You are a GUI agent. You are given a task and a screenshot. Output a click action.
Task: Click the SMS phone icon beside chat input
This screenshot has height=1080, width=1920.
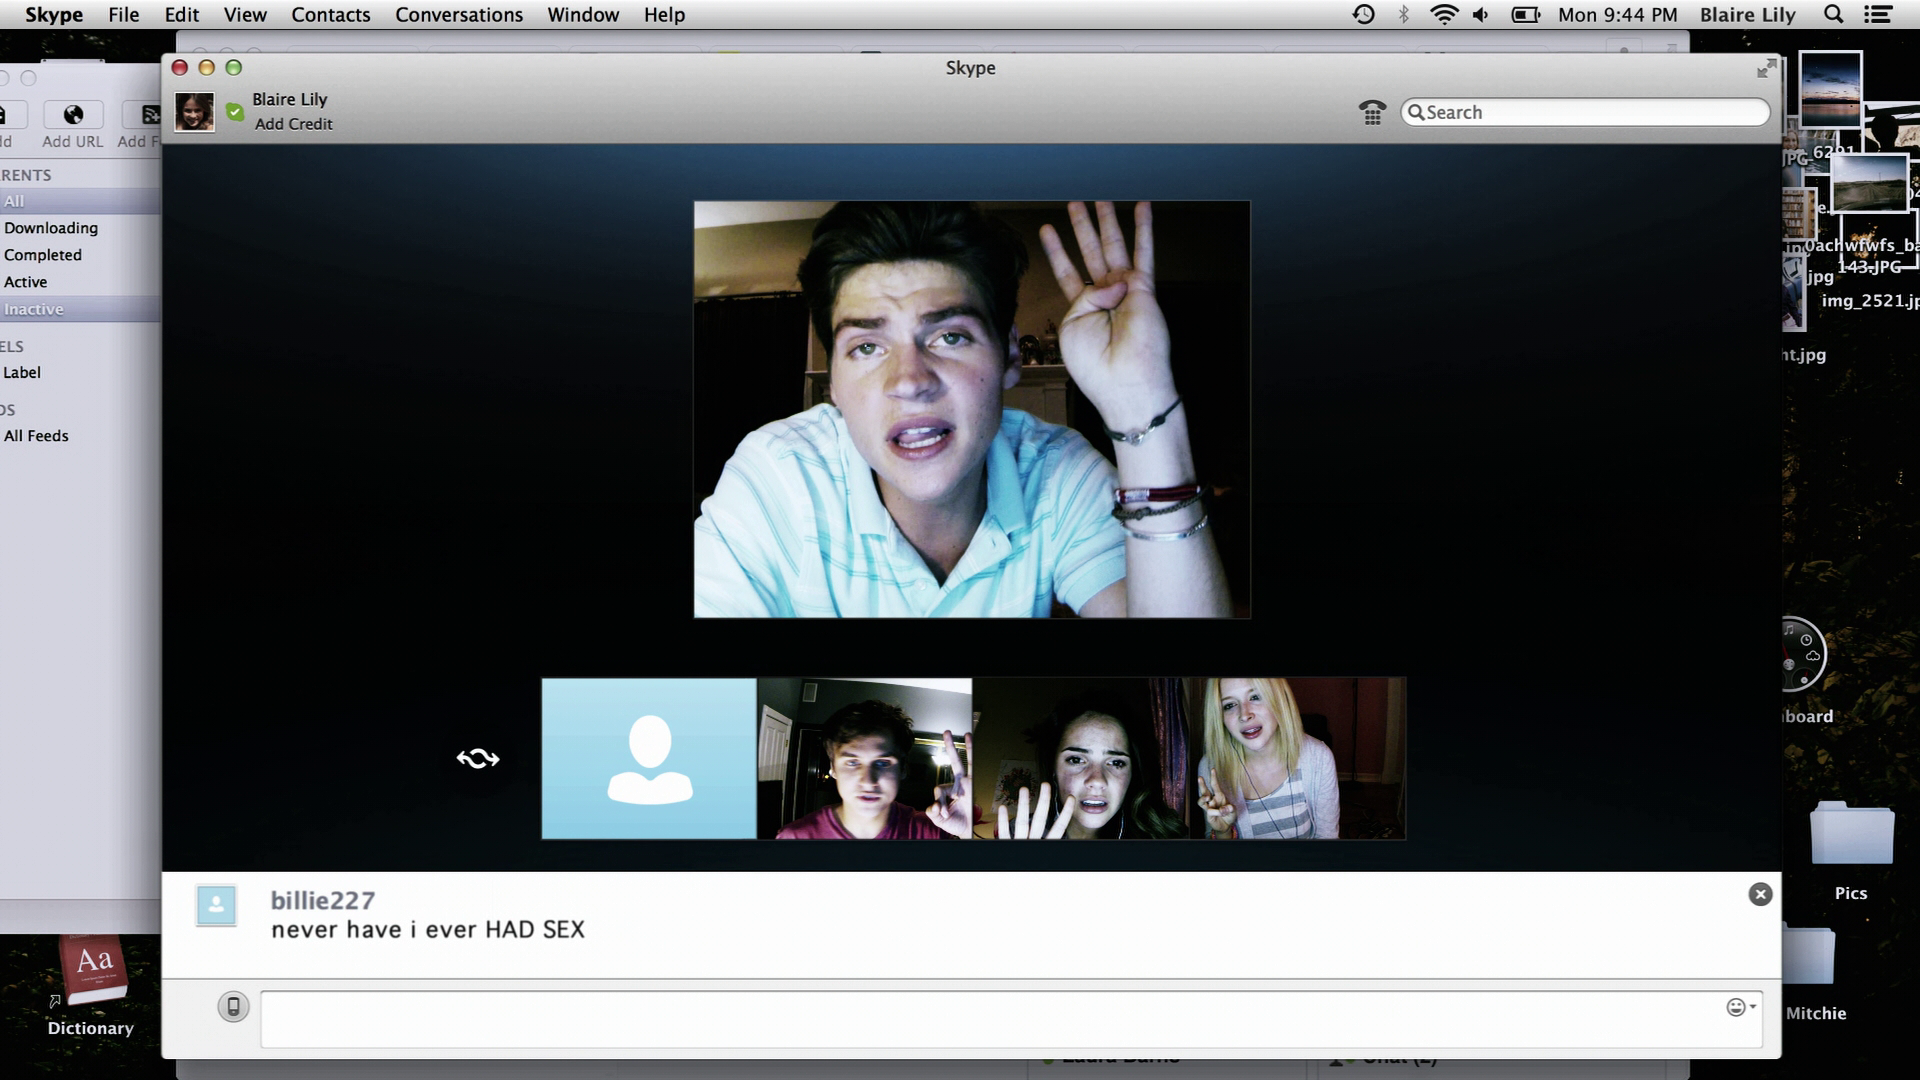coord(233,1006)
